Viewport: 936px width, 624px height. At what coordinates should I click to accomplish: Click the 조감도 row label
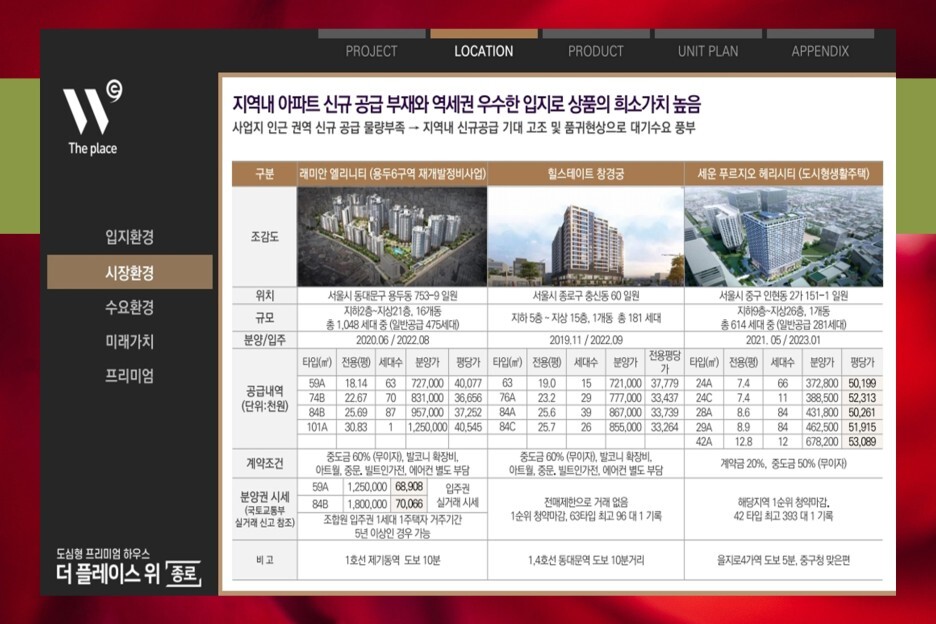click(x=264, y=236)
